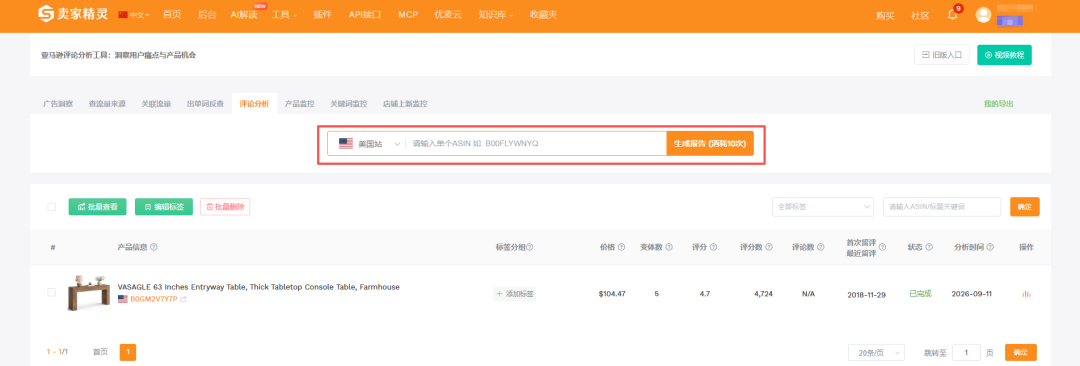Screen dimensions: 1080x366
Task: Click help icon next to 变体数
Action: coord(669,247)
